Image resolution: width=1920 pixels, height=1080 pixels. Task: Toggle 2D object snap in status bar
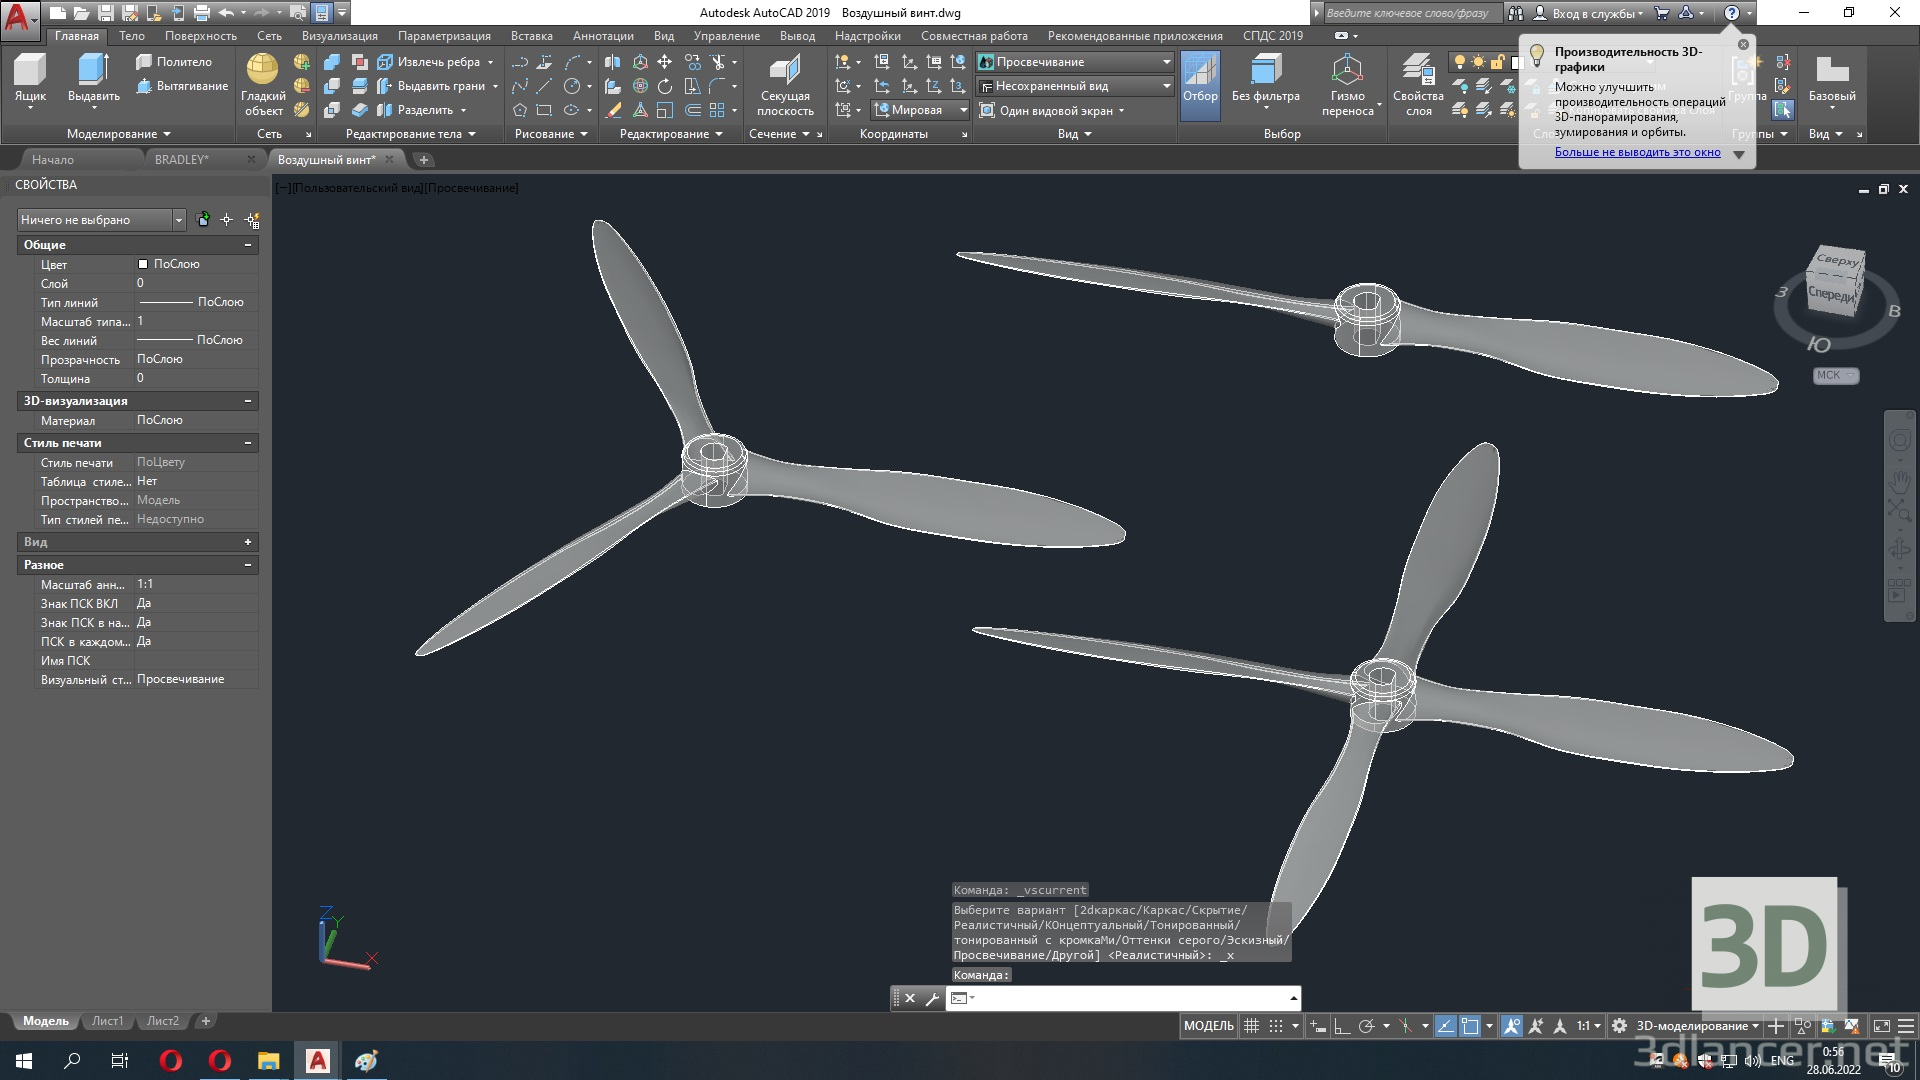1470,1026
